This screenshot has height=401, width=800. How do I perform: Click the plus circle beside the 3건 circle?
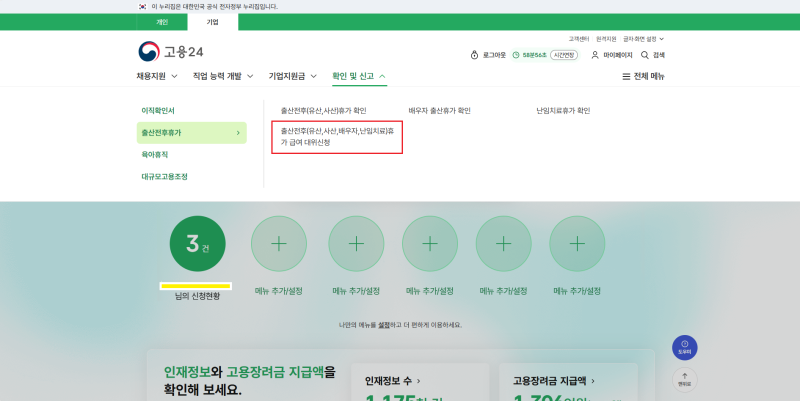coord(279,244)
